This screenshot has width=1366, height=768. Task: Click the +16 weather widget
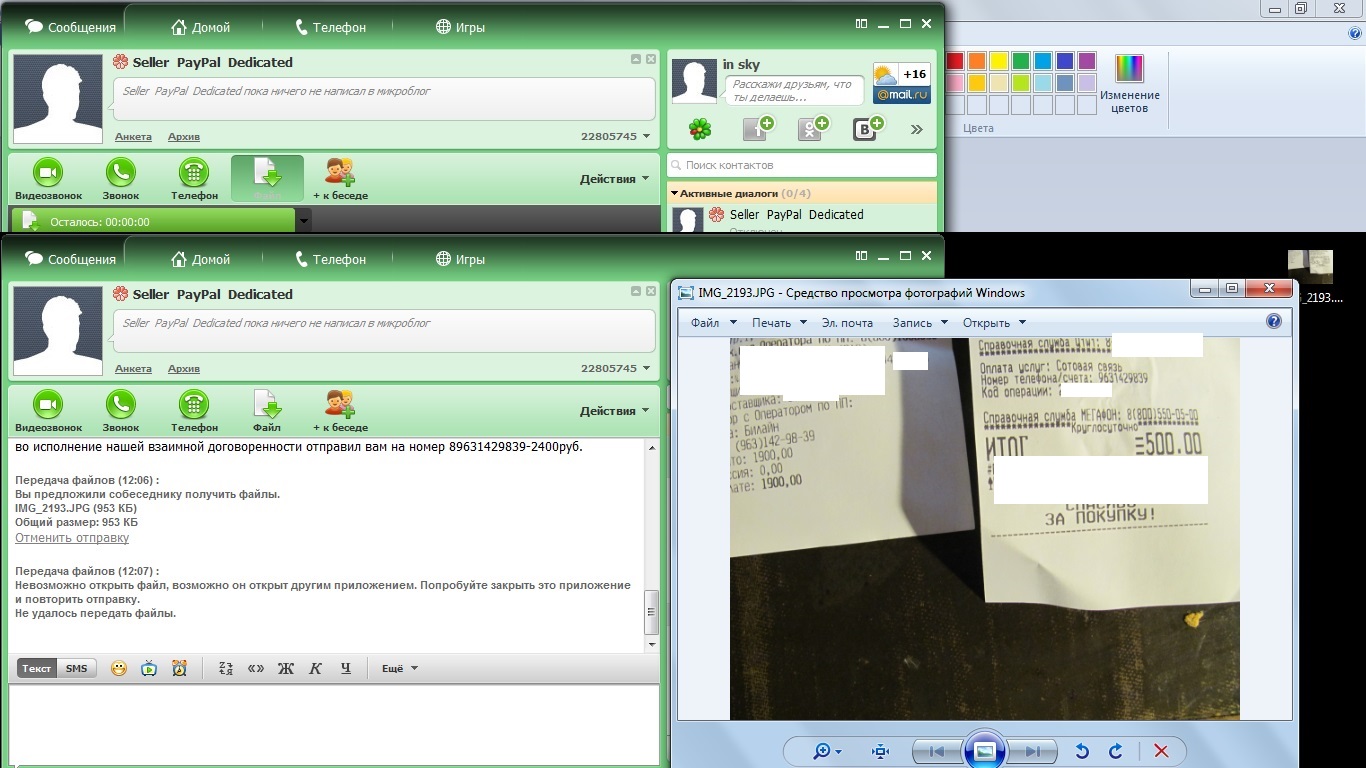click(901, 74)
